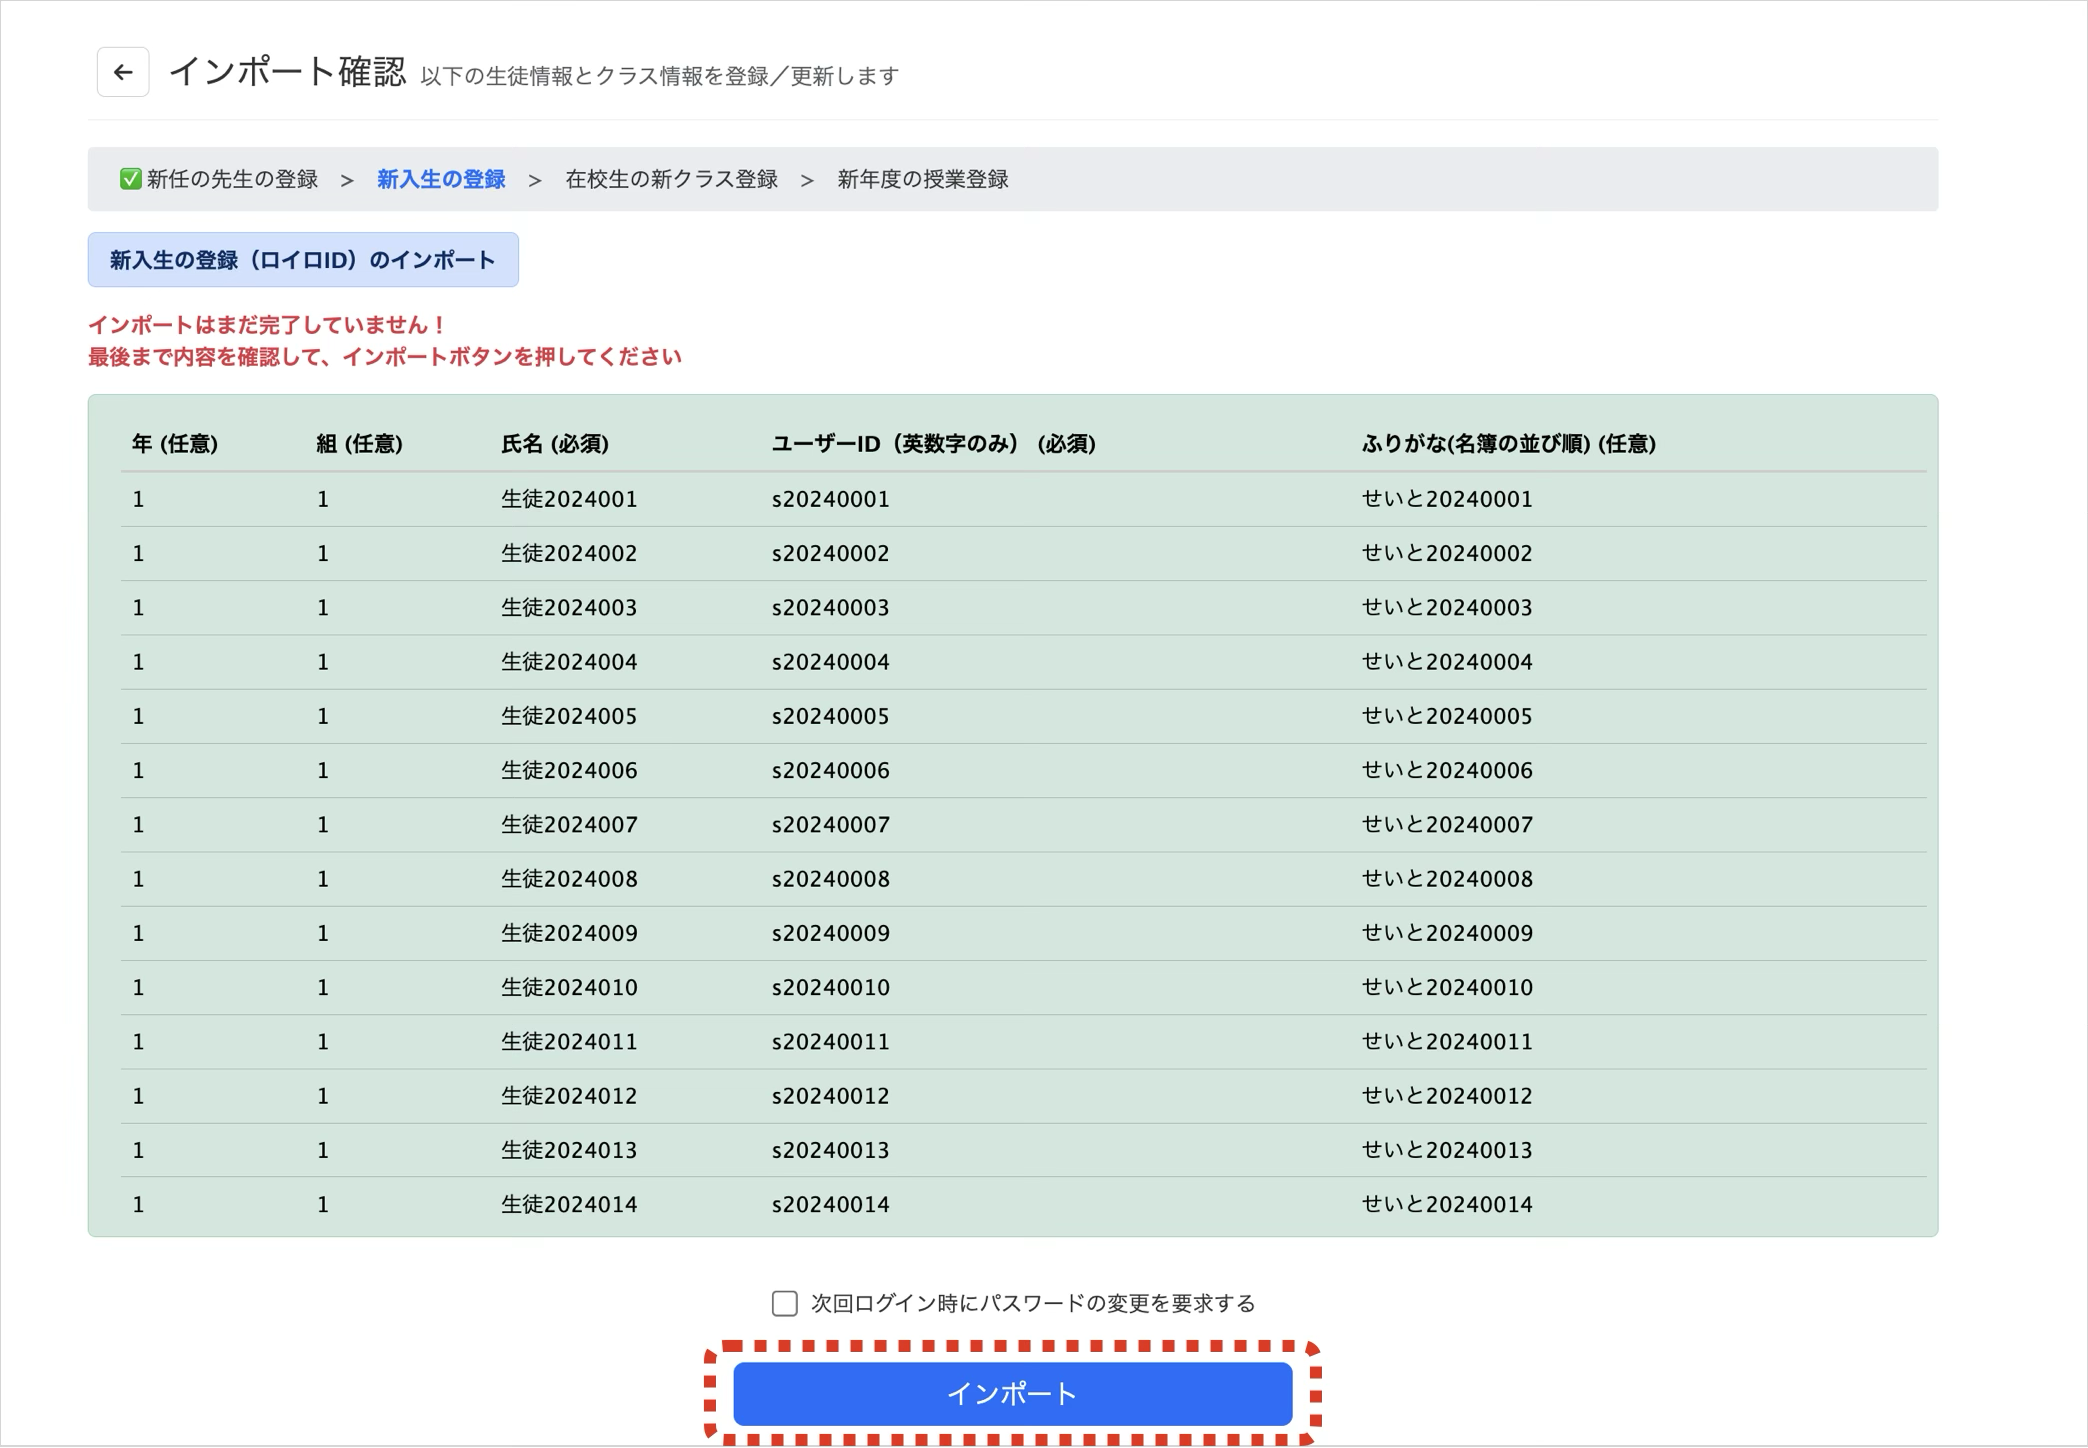
Task: Click the back arrow button
Action: click(123, 72)
